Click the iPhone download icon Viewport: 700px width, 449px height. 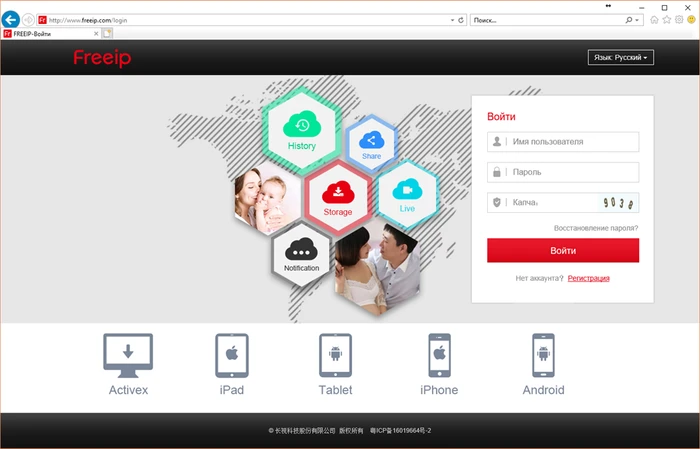pos(439,355)
